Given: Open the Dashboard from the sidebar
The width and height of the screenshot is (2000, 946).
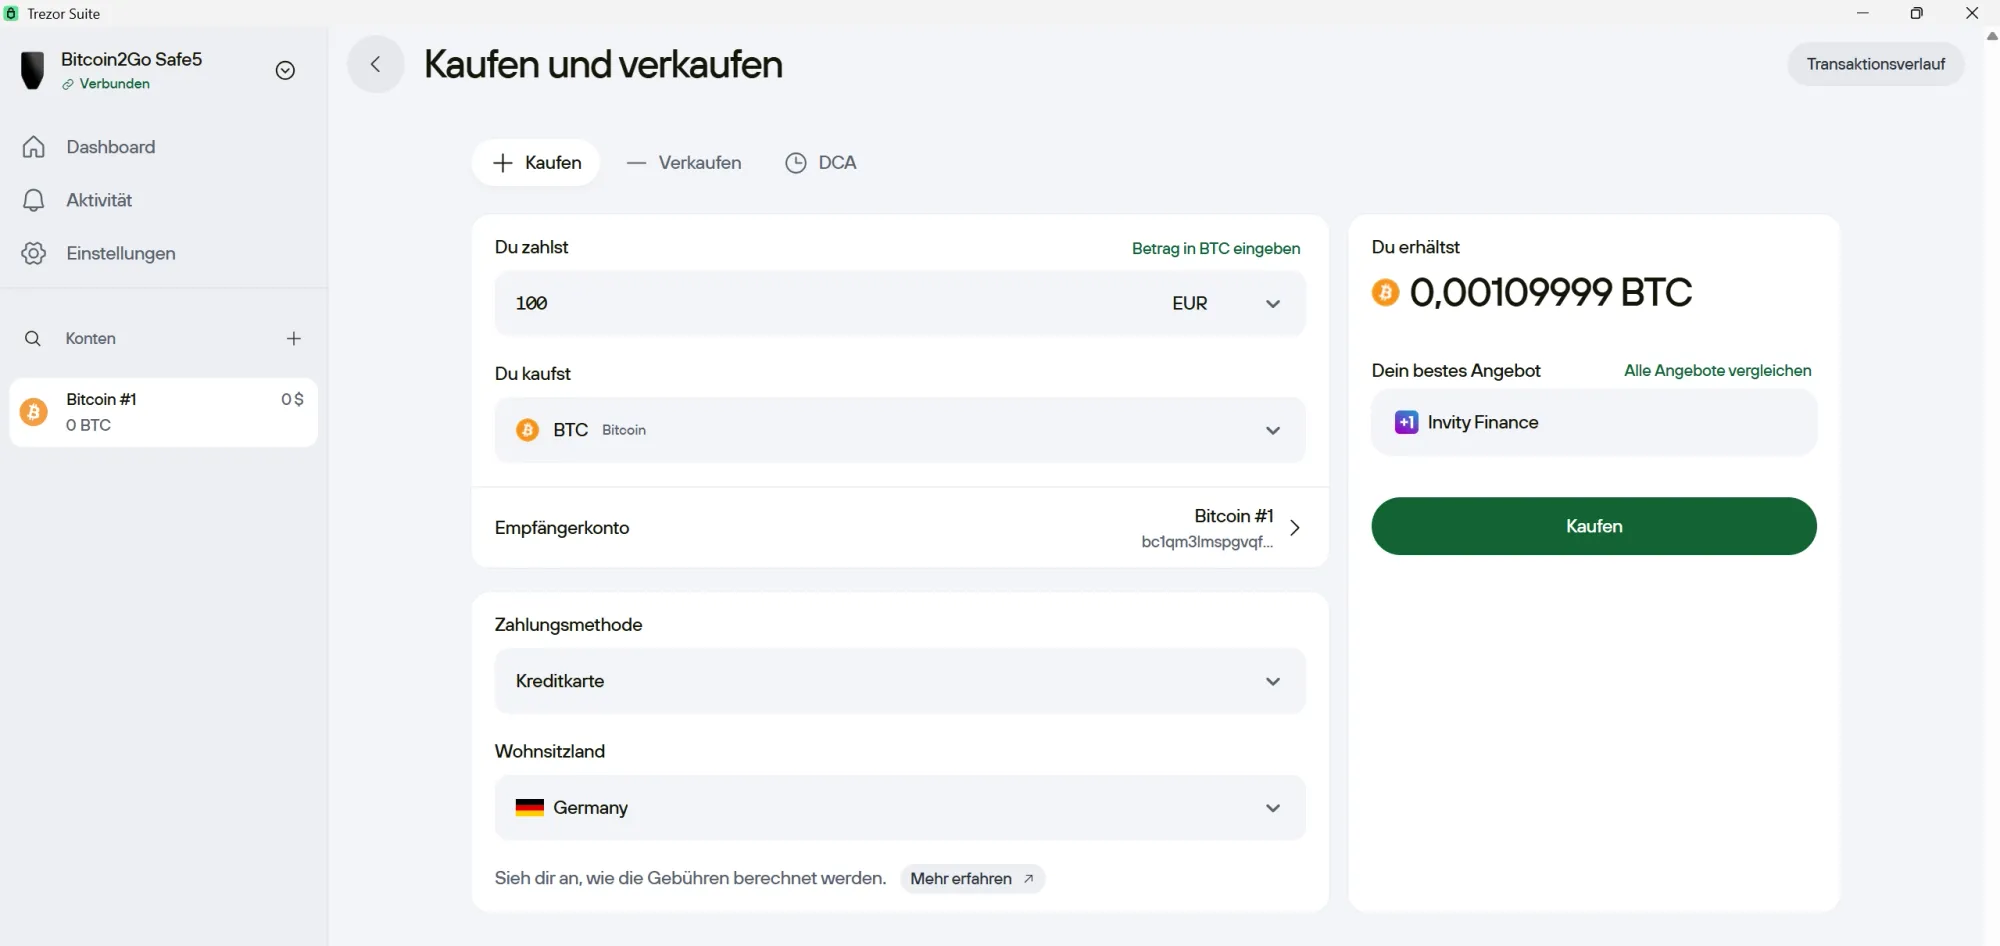Looking at the screenshot, I should [x=110, y=146].
